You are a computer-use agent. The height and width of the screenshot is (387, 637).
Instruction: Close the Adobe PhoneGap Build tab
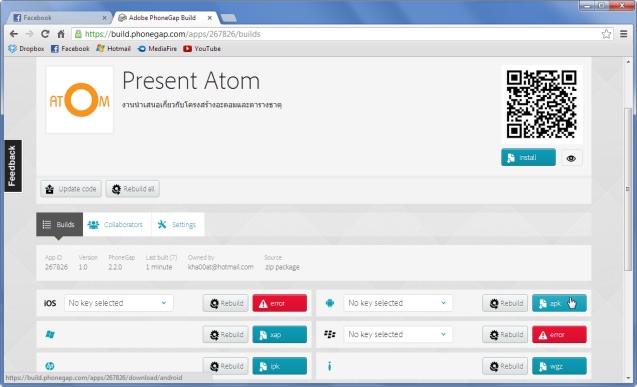tap(210, 18)
